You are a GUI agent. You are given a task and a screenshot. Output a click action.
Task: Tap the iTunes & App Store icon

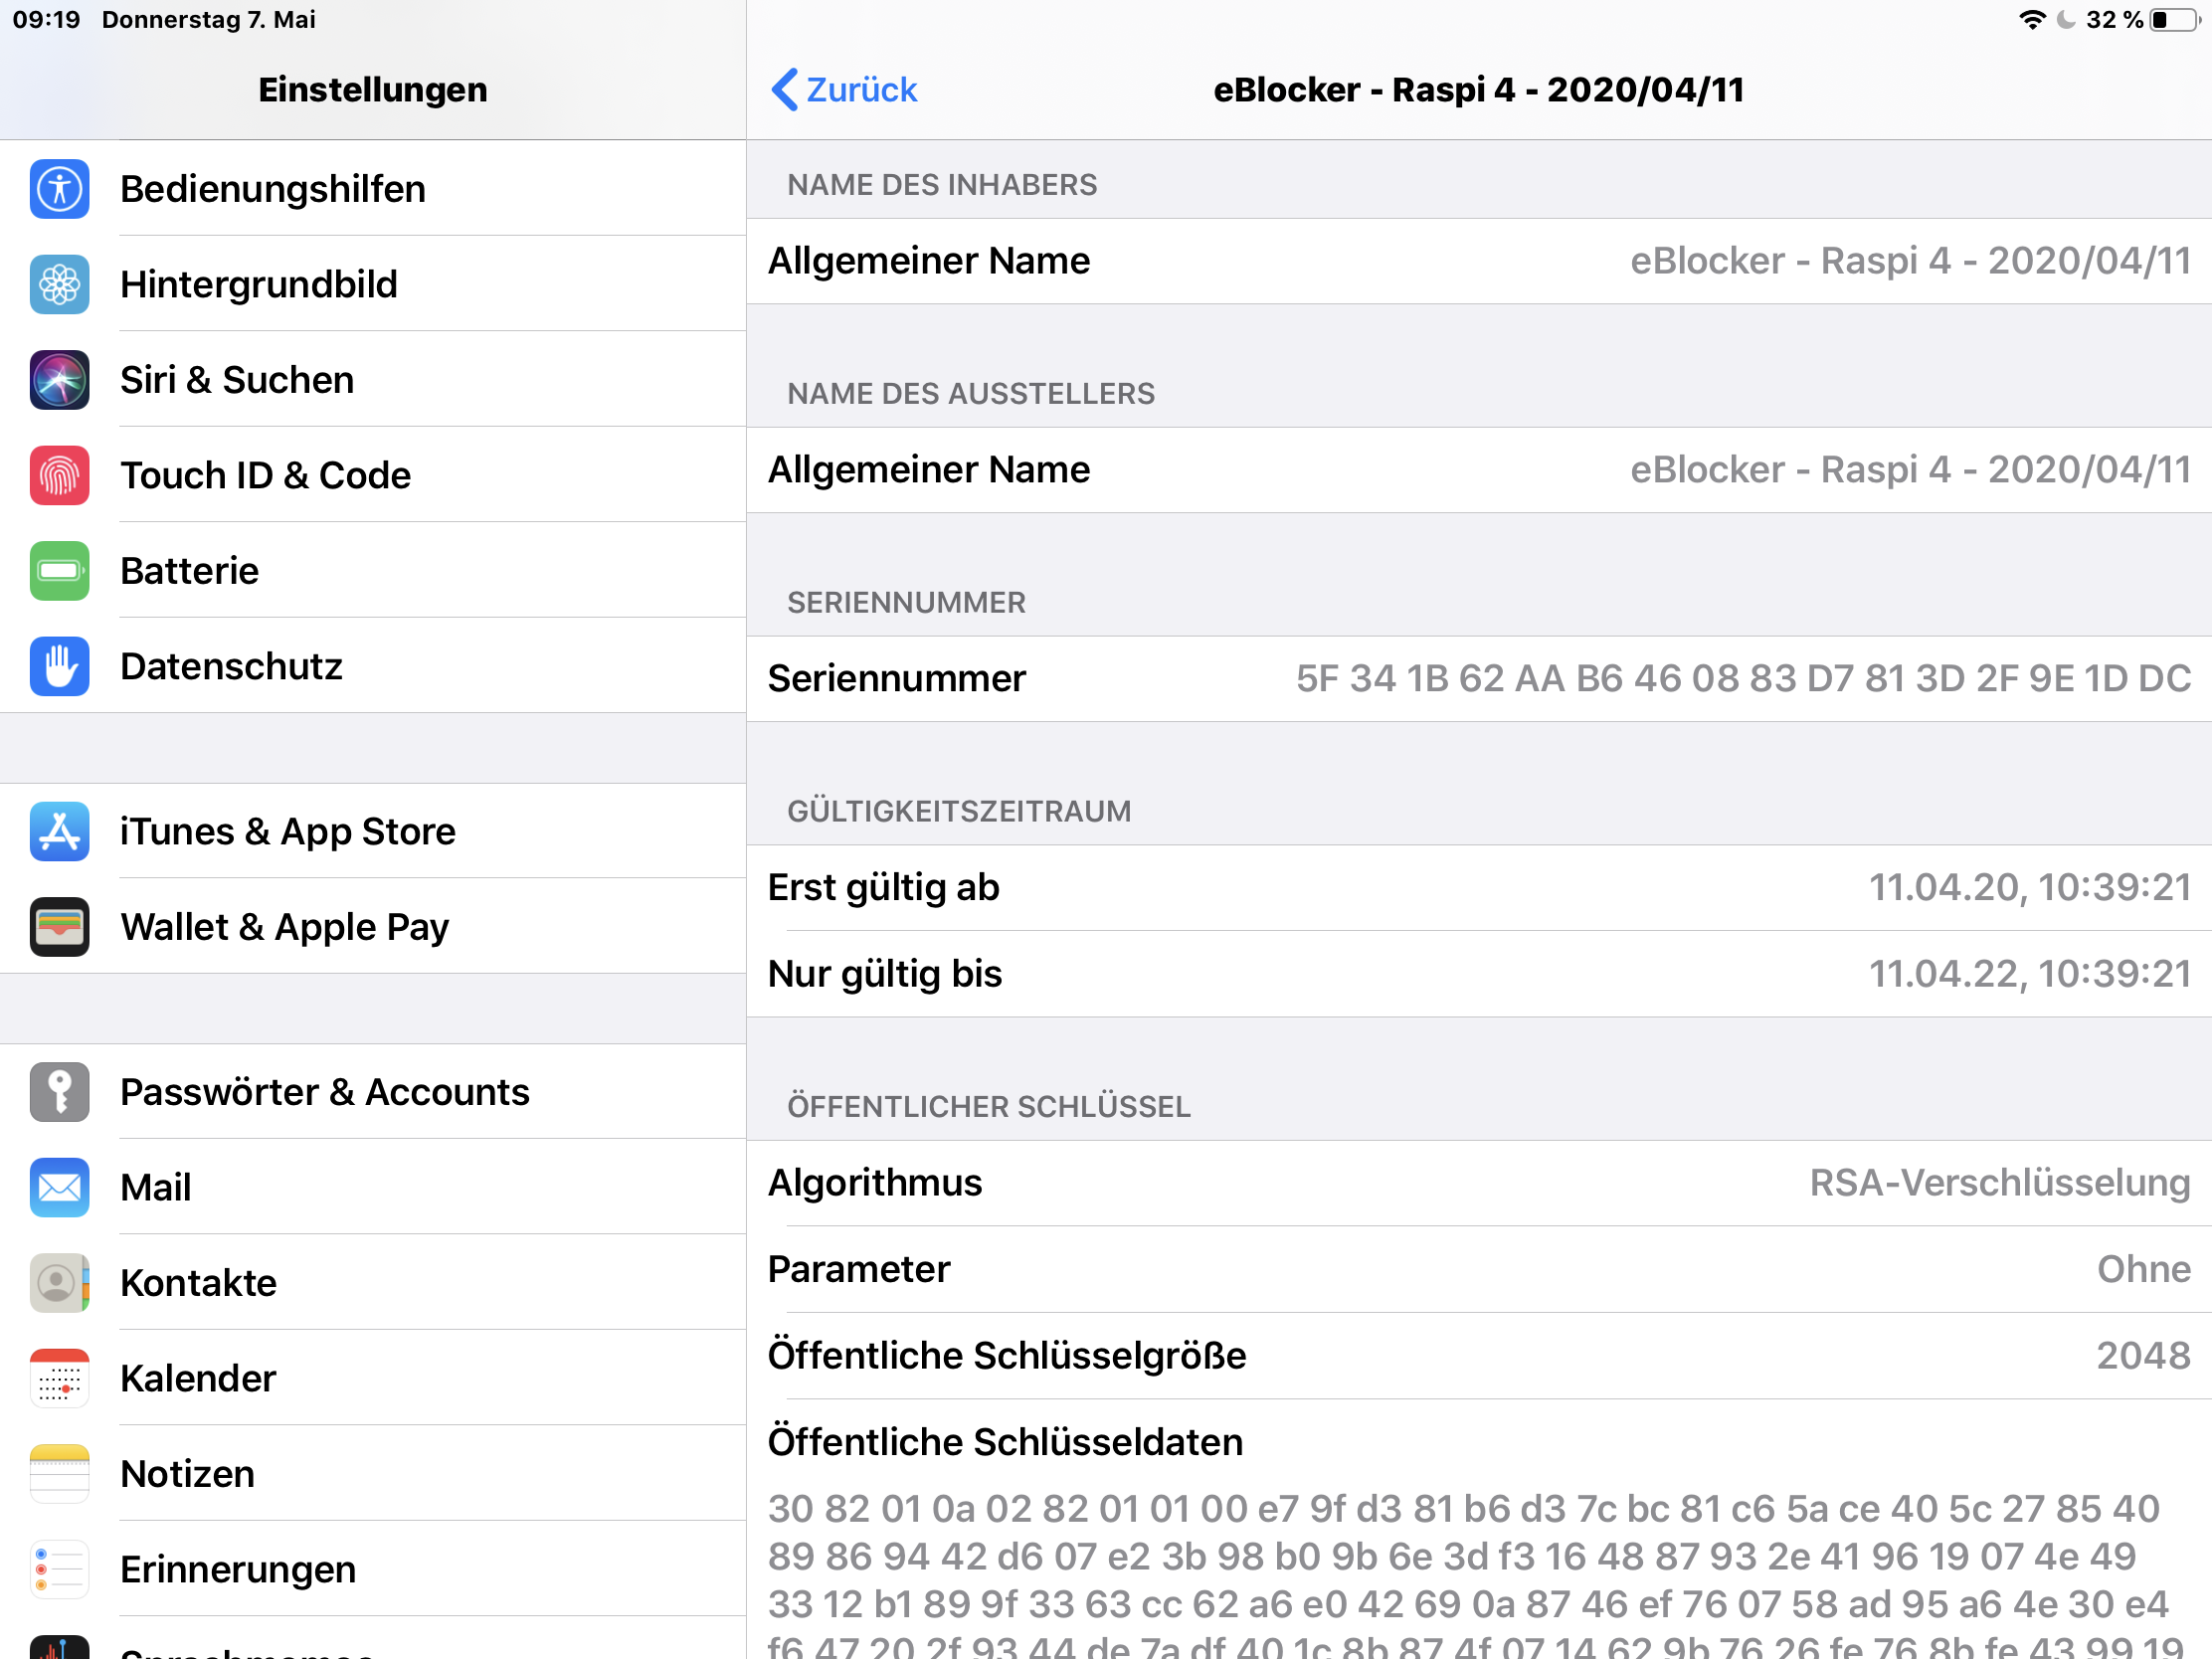click(x=59, y=831)
